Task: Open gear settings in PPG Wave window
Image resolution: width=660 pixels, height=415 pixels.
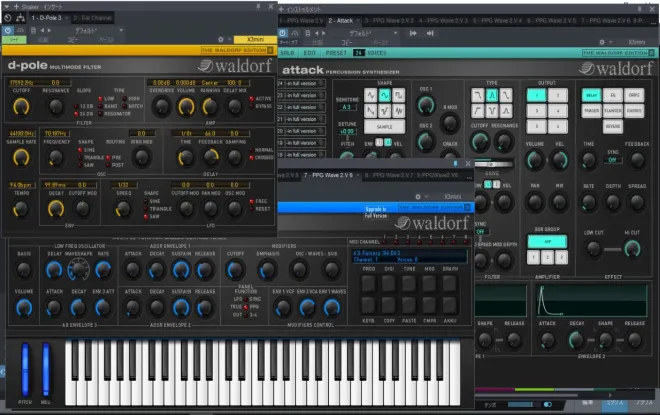Action: 418,197
